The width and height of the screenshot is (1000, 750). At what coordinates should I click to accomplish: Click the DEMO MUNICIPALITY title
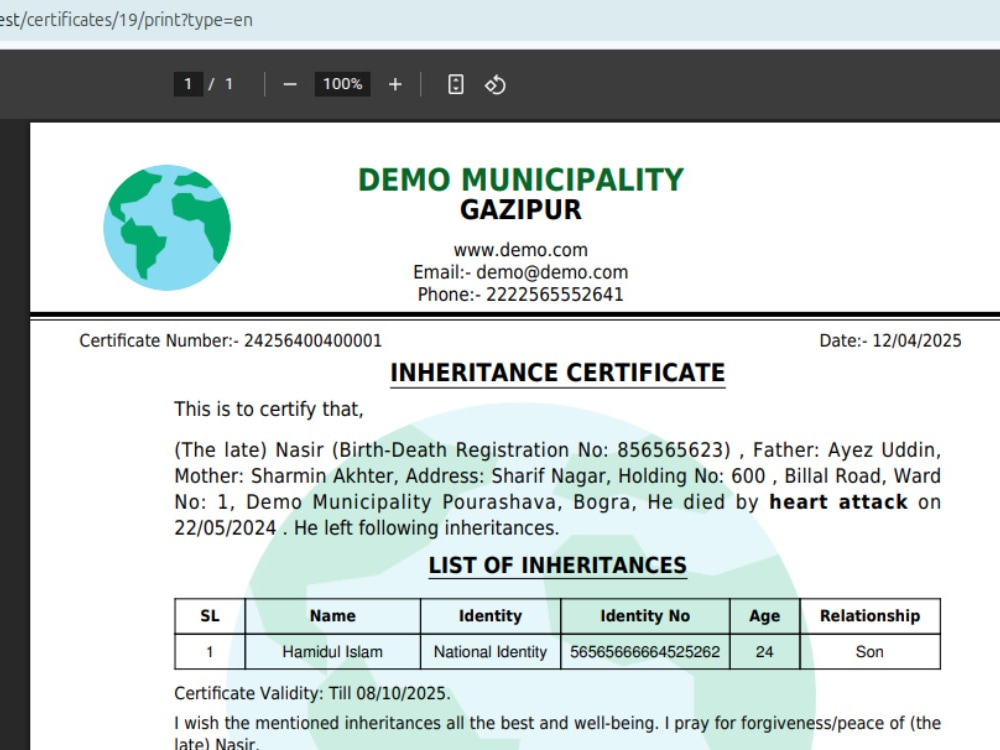[520, 180]
